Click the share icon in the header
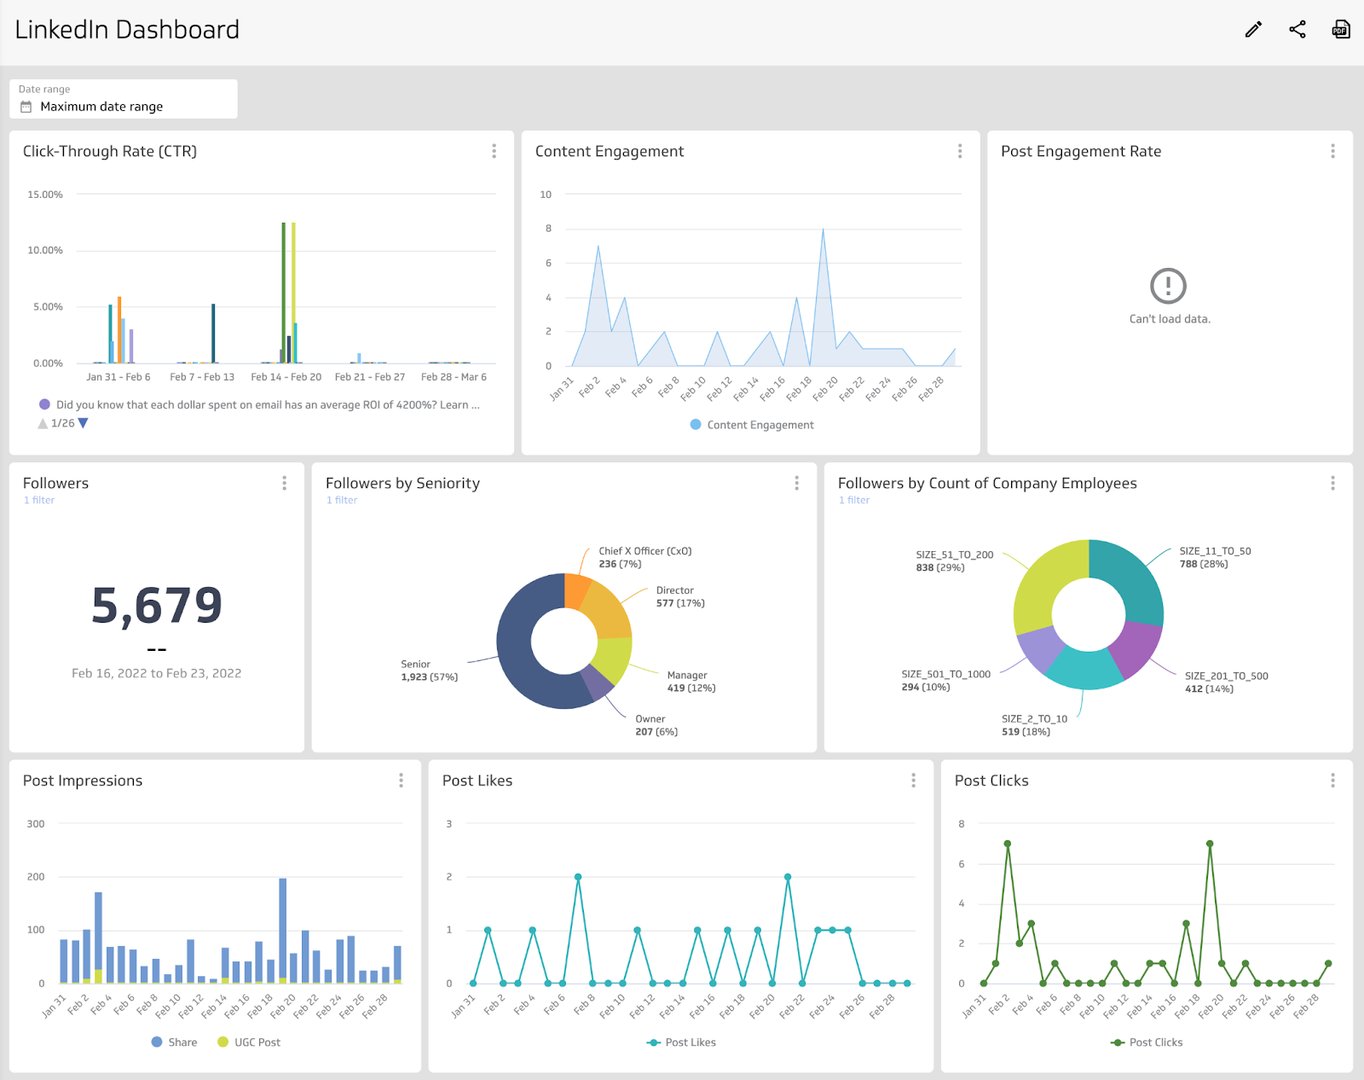 (1297, 29)
